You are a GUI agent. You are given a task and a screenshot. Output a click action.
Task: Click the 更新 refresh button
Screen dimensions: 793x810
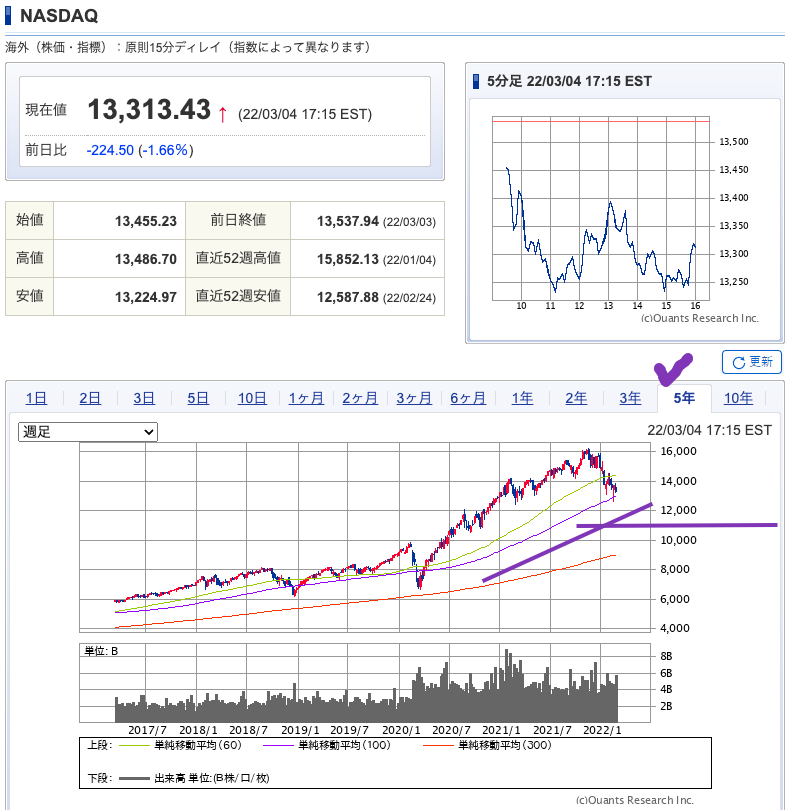coord(751,362)
